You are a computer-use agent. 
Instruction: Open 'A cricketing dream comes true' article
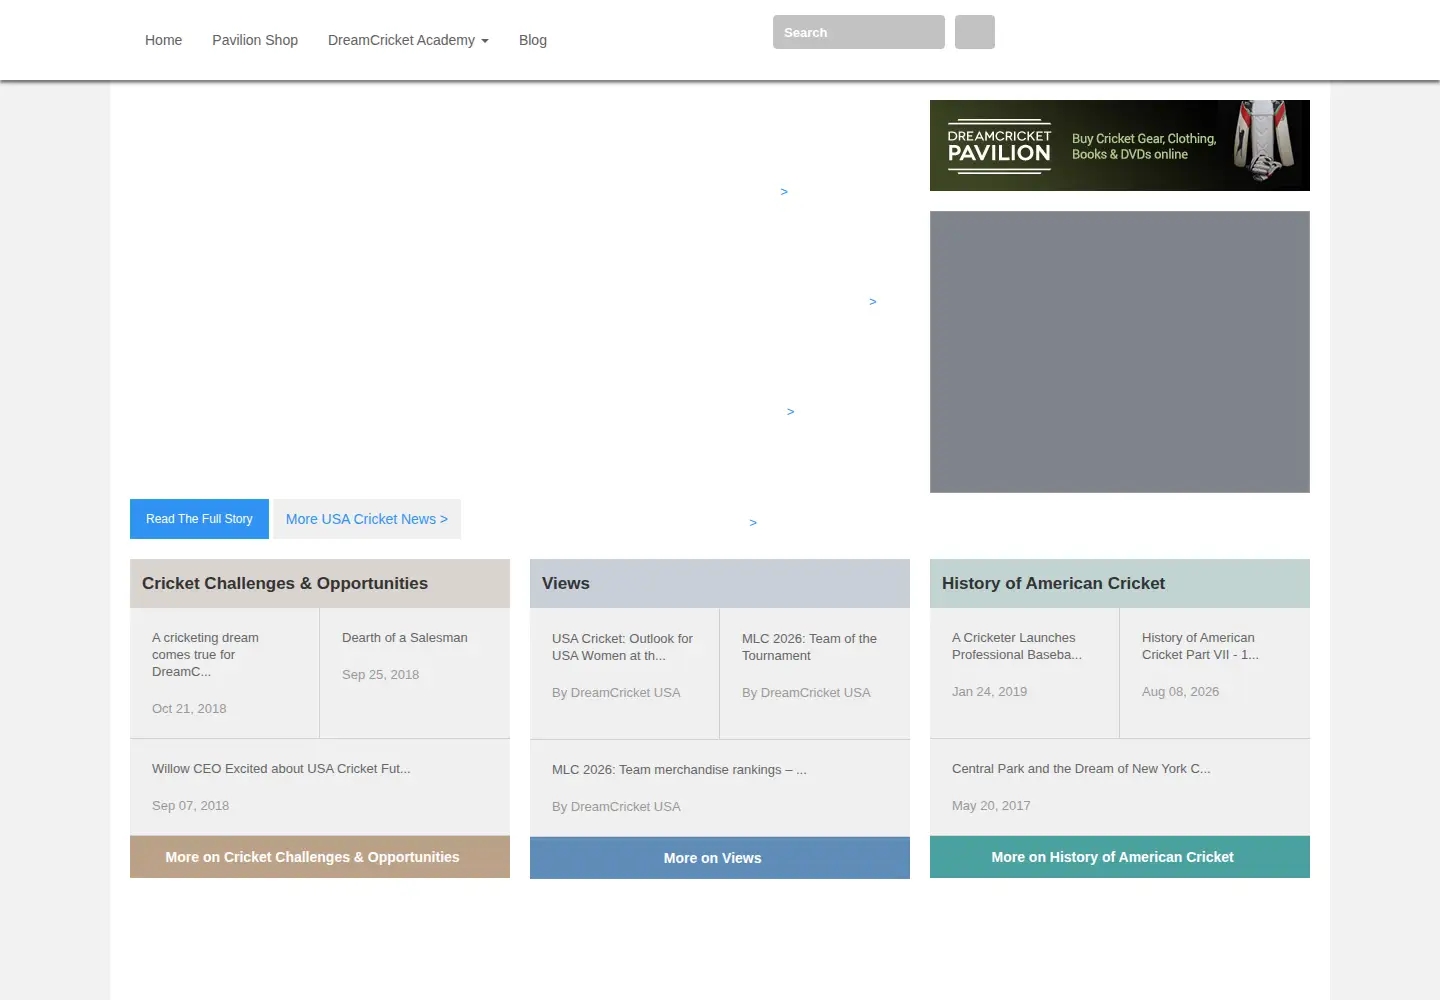205,654
